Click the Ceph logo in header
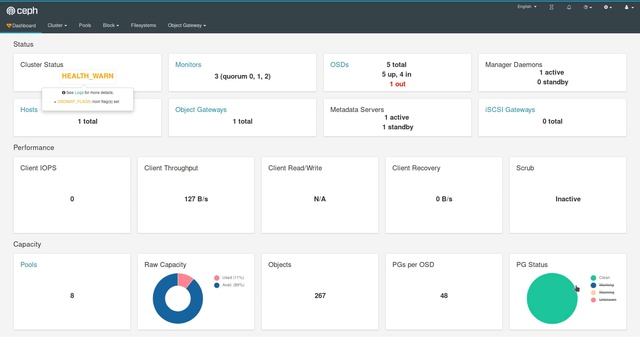 click(x=22, y=11)
